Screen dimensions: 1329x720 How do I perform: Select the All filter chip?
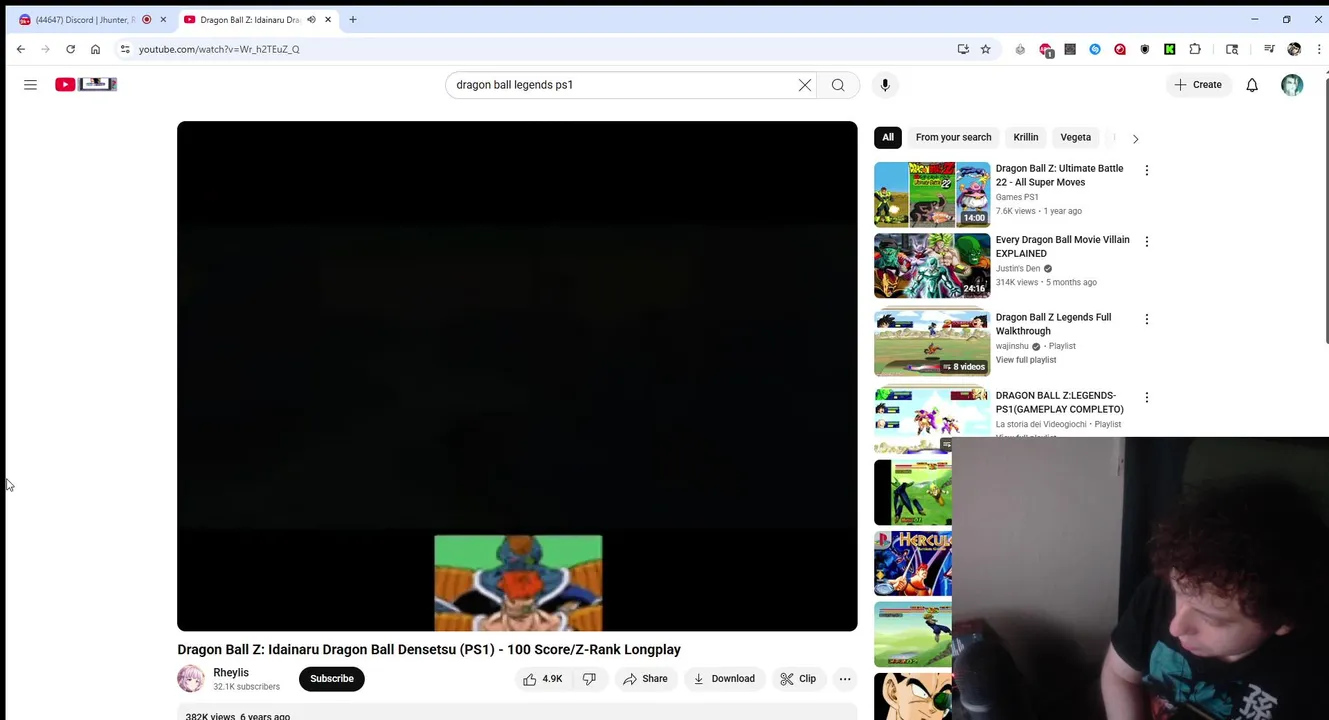pos(888,138)
